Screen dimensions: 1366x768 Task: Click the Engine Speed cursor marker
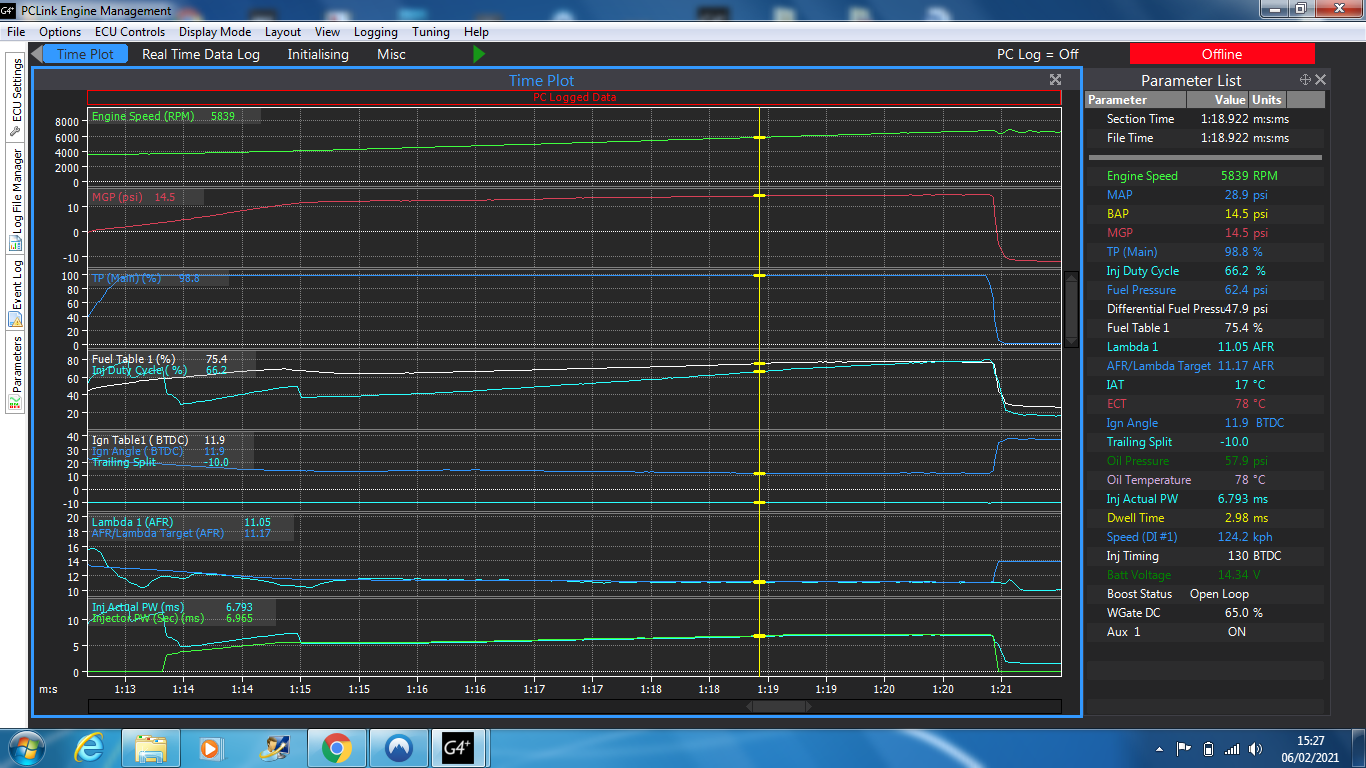point(759,137)
